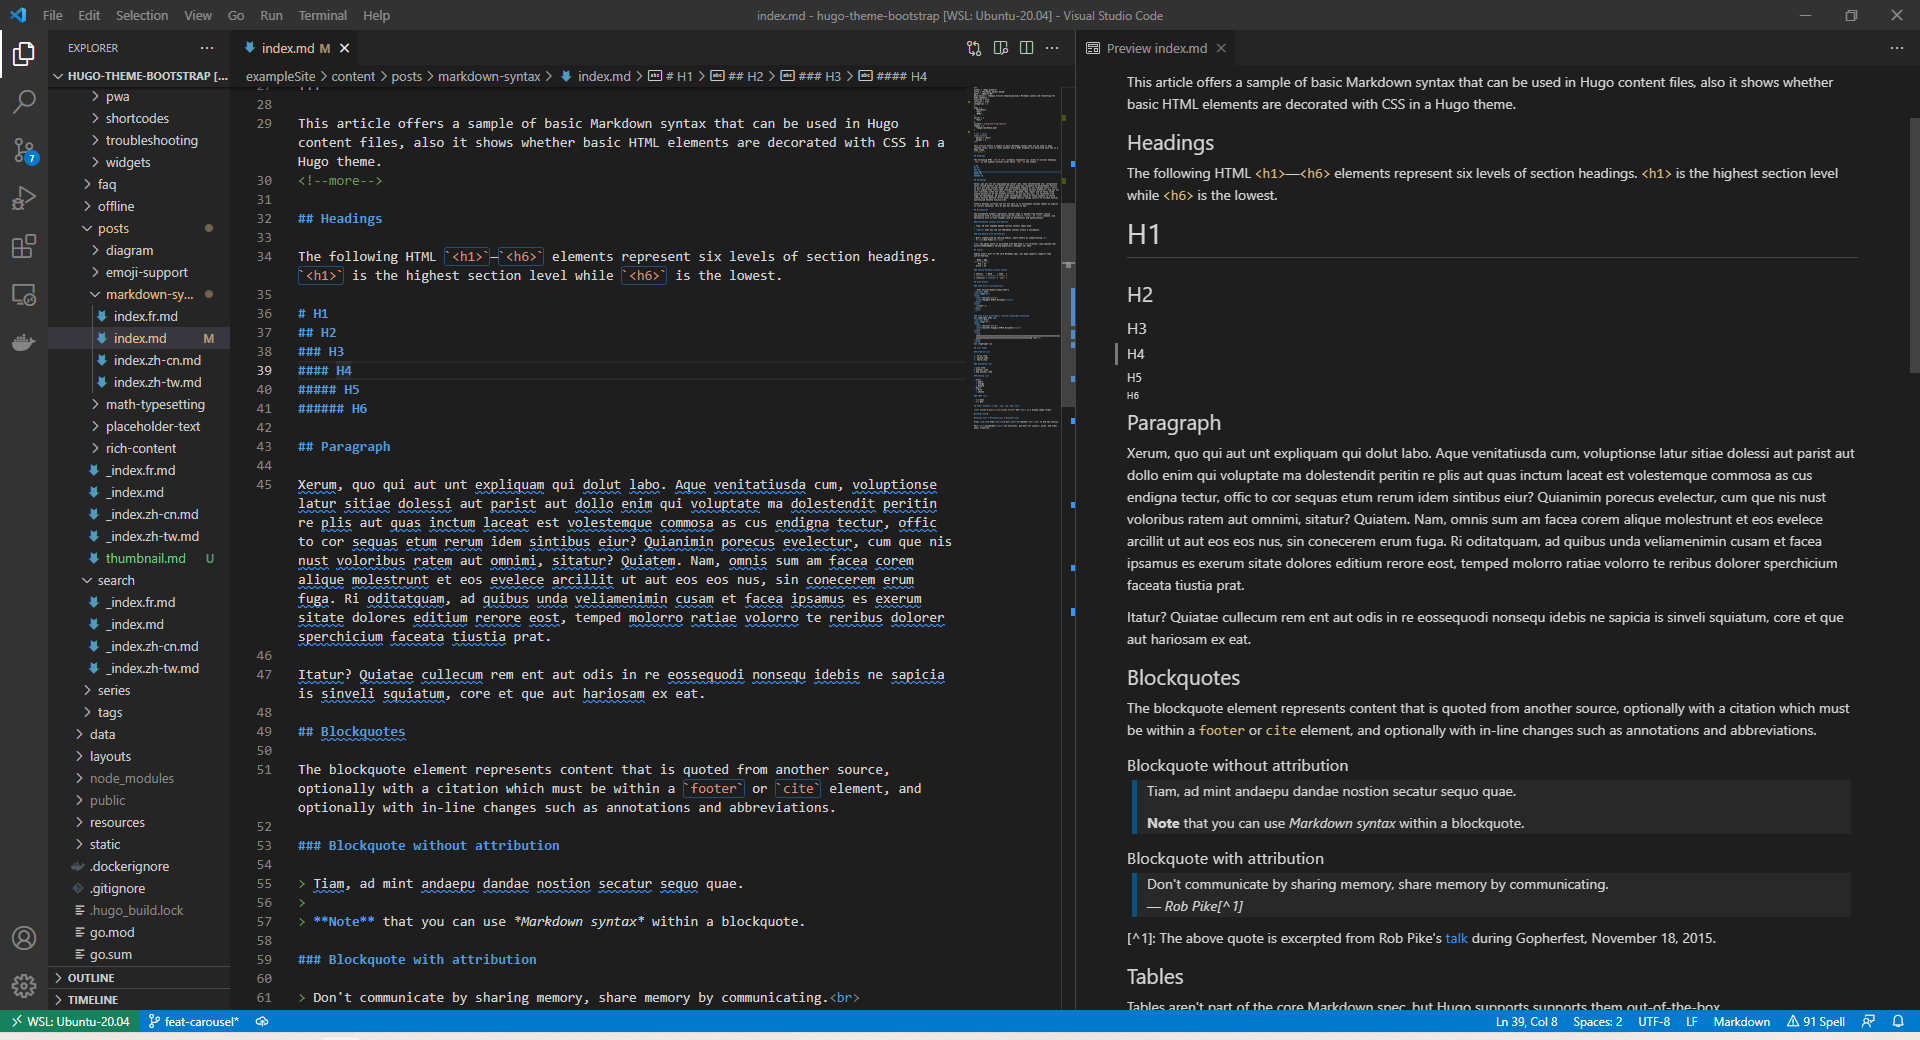1920x1040 pixels.
Task: Open the Accounts menu in activity bar
Action: pos(24,938)
